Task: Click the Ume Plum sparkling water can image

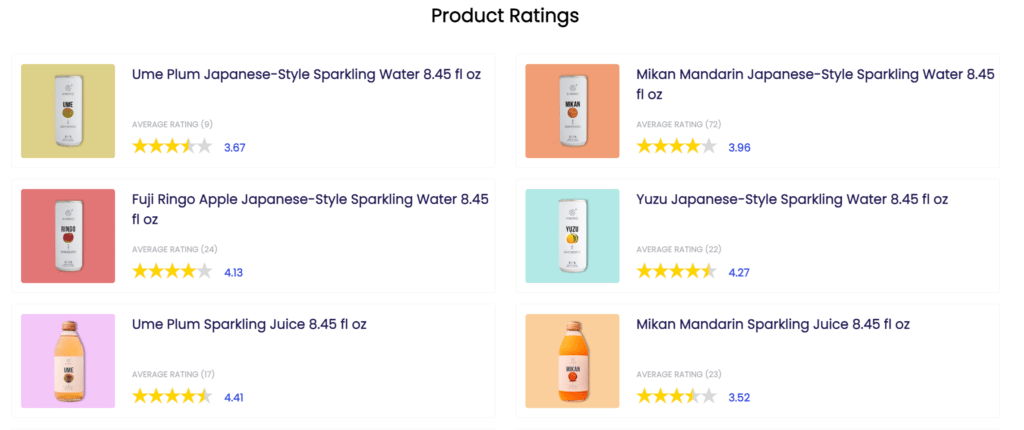Action: pos(68,111)
